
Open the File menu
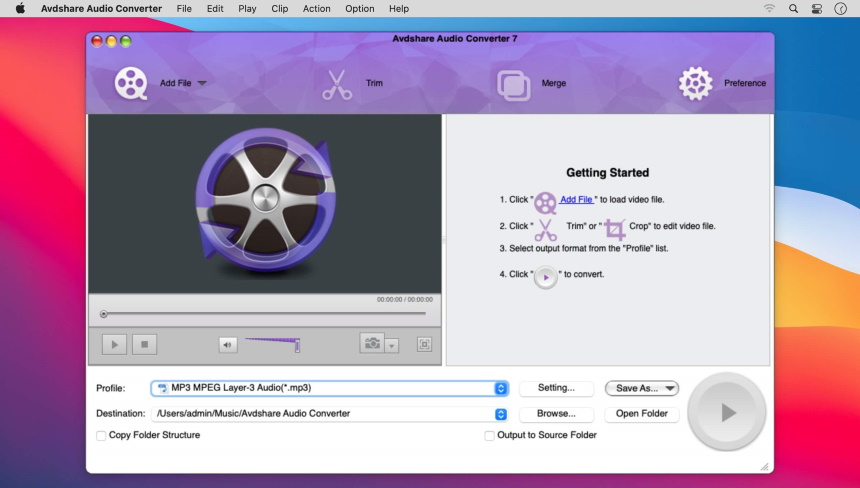pos(184,9)
